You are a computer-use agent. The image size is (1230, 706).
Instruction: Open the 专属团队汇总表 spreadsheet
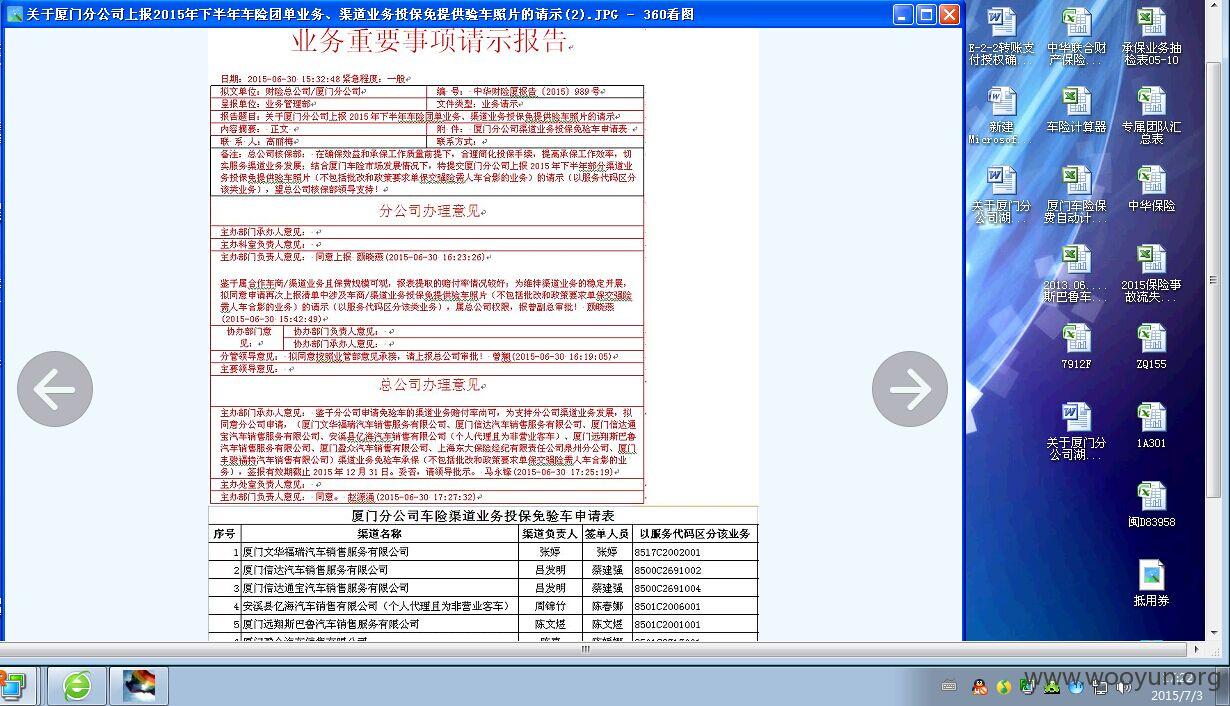1151,116
